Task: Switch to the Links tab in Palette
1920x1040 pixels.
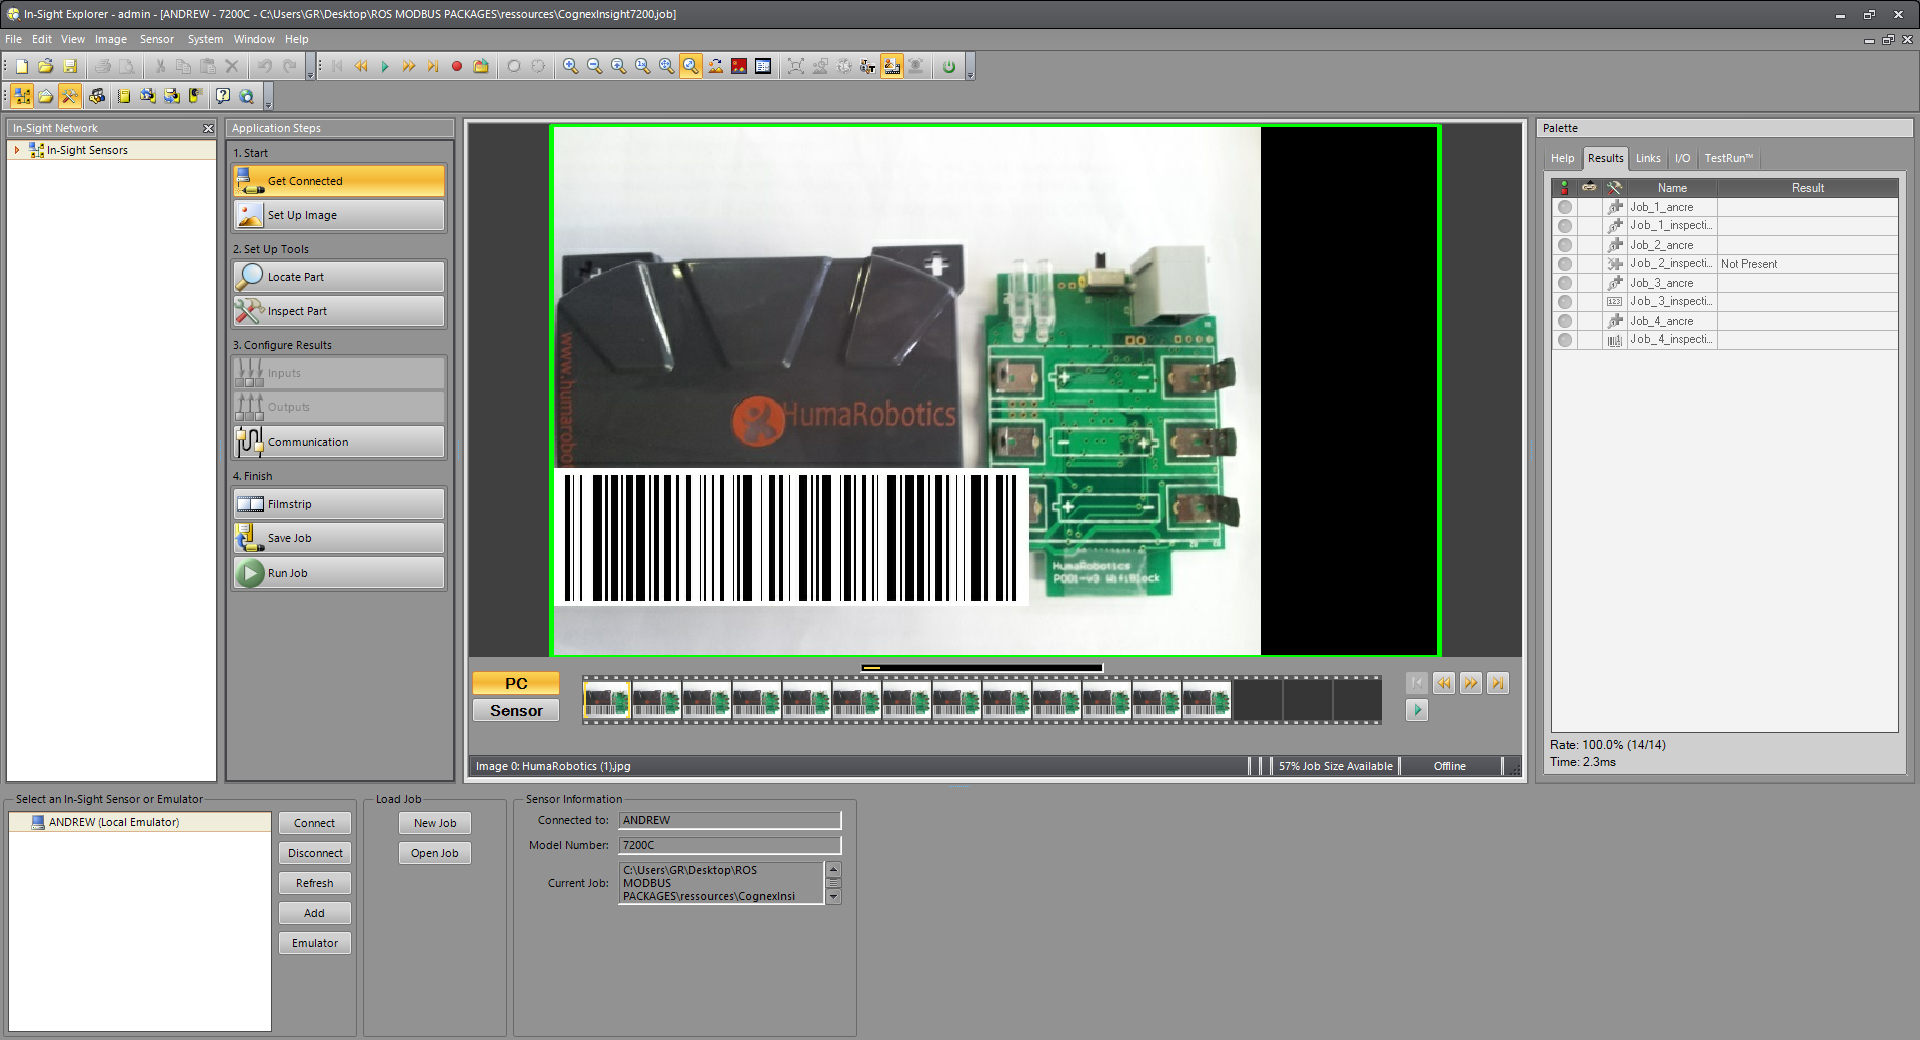Action: 1648,158
